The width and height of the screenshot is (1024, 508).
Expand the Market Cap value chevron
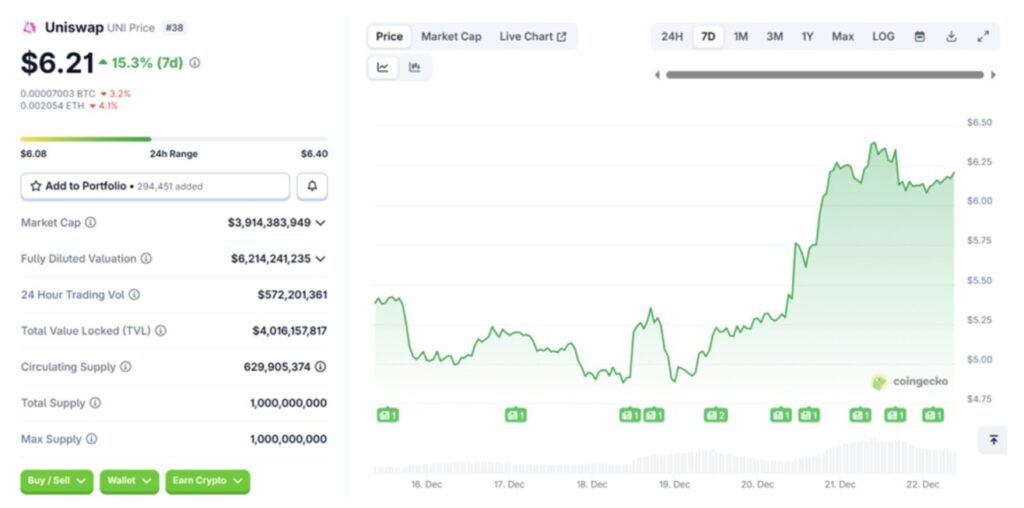[x=320, y=223]
